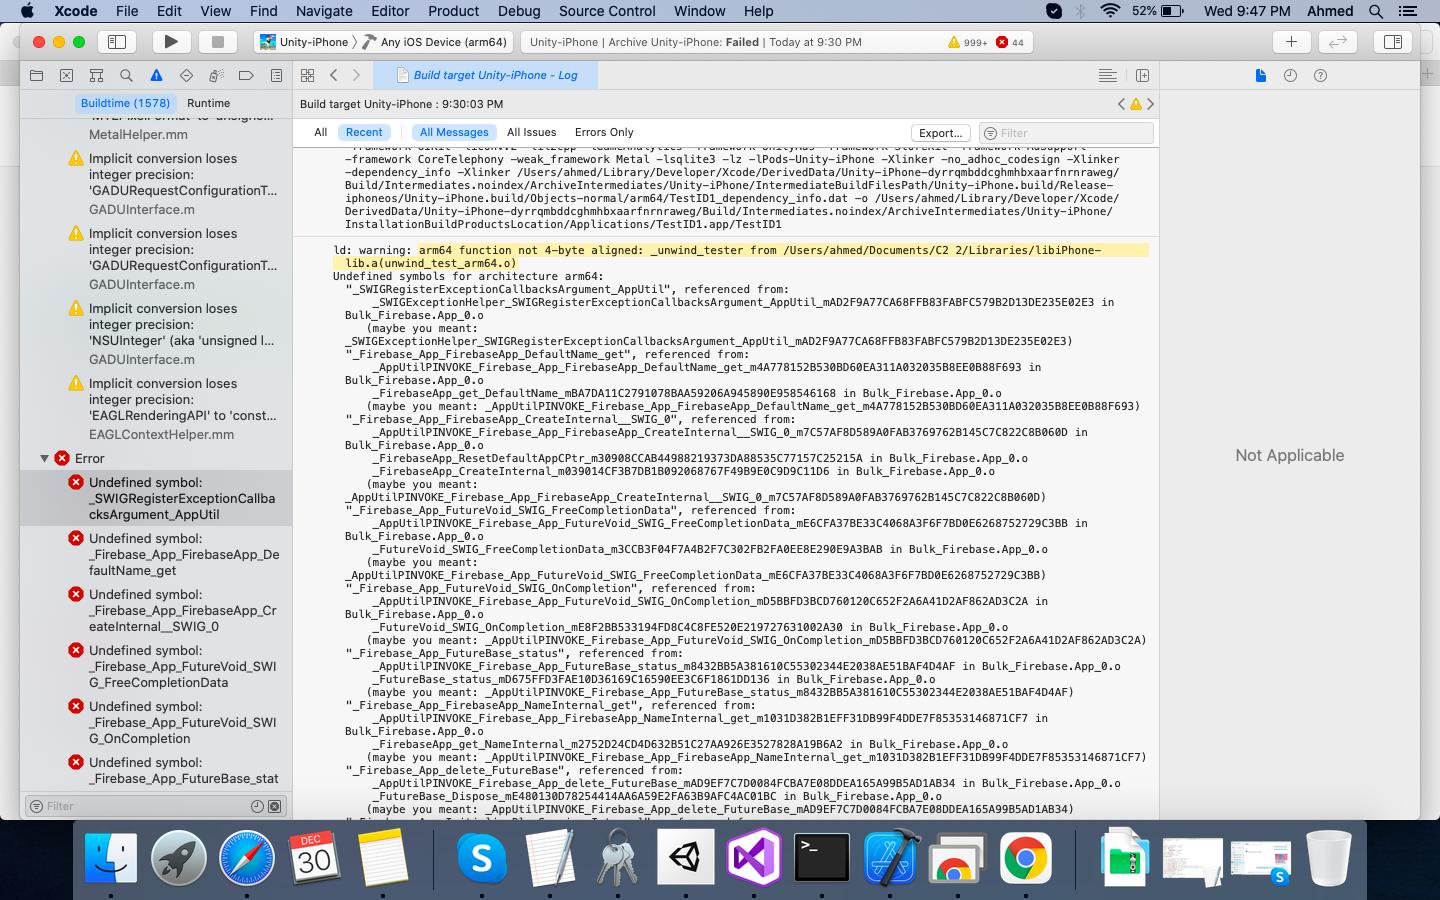
Task: Jump to the previous issue arrow
Action: click(x=1121, y=104)
